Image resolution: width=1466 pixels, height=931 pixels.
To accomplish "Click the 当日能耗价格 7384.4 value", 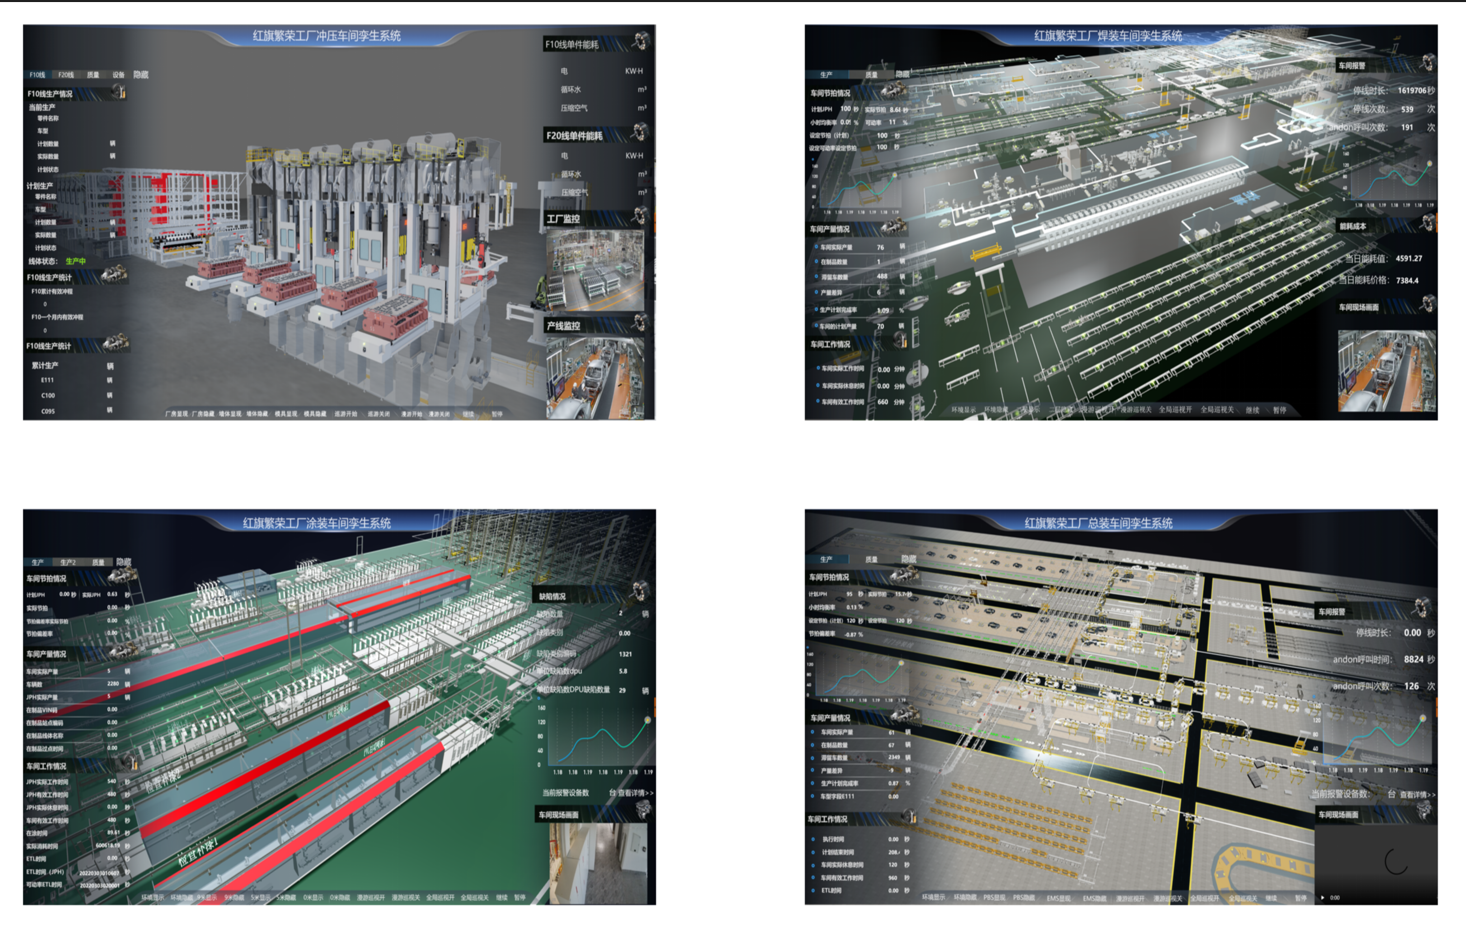I will (x=1407, y=280).
